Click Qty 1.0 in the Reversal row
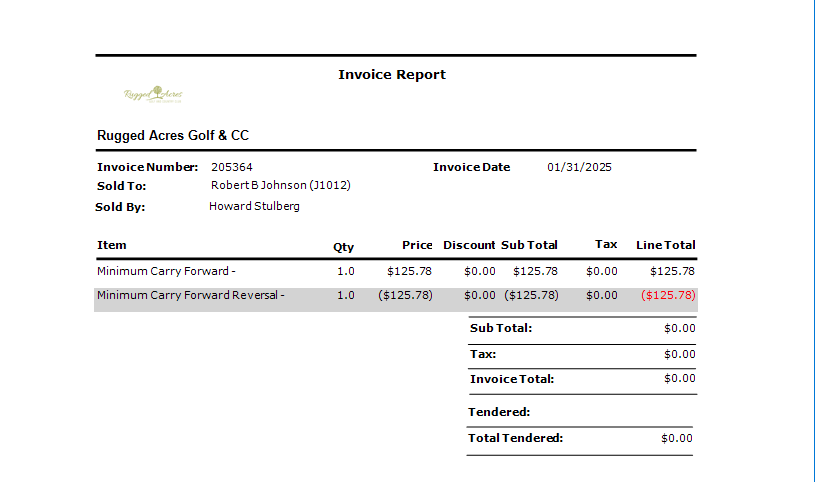Viewport: 815px width, 482px height. [x=346, y=295]
